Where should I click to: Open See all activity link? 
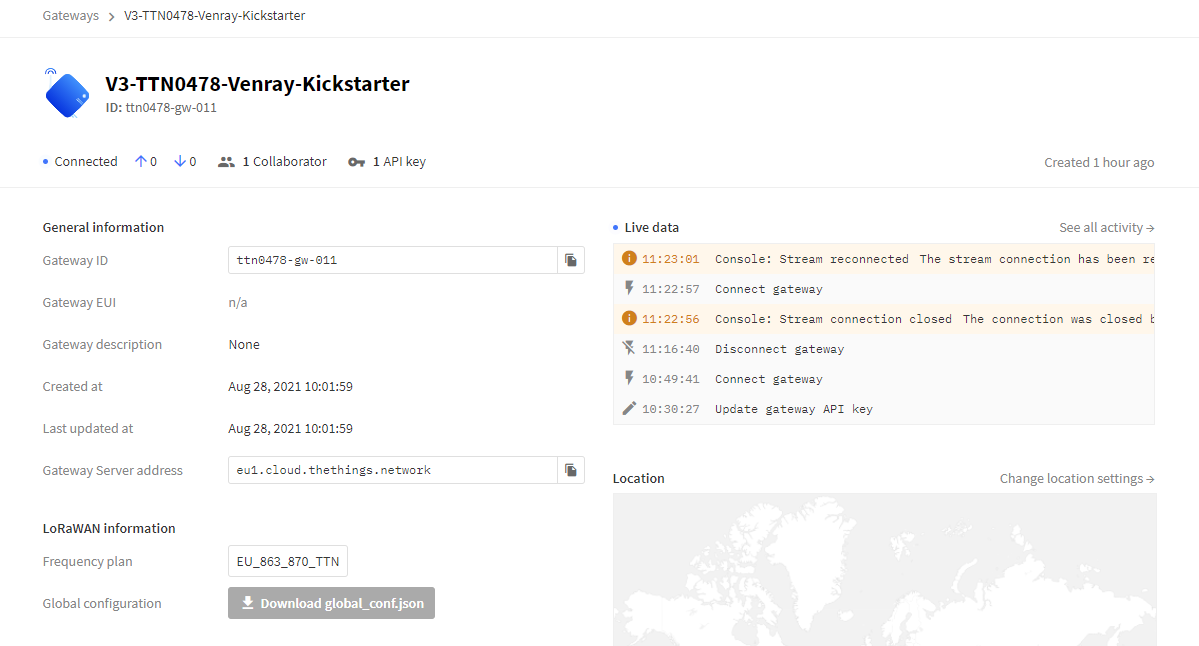(1106, 228)
